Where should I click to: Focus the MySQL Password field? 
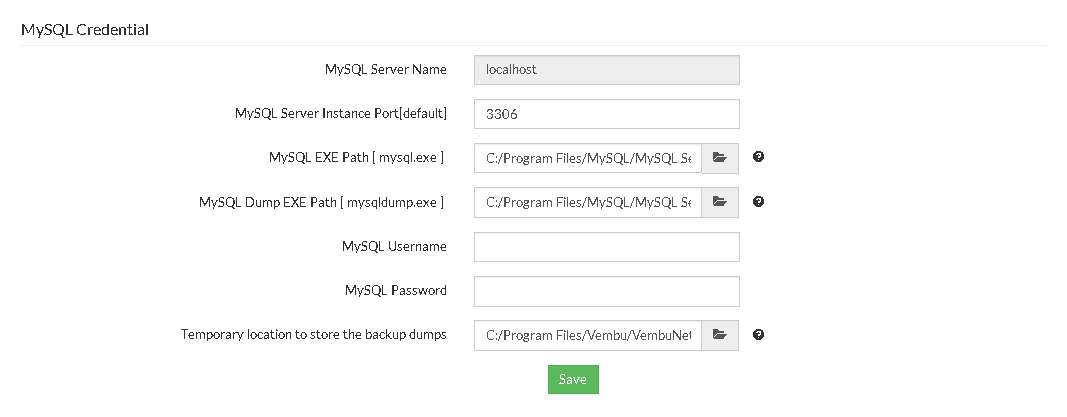(606, 291)
